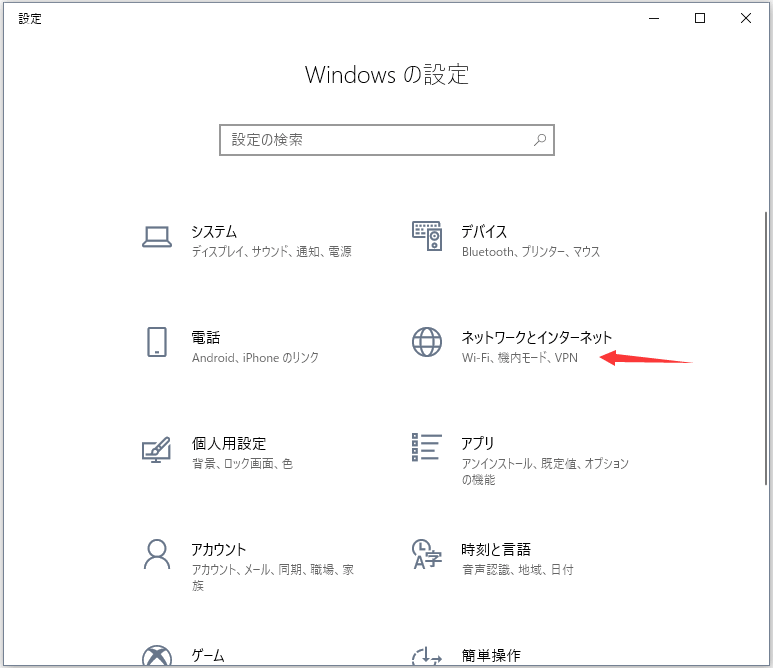
Task: Click the person icon for アカウント
Action: click(157, 554)
